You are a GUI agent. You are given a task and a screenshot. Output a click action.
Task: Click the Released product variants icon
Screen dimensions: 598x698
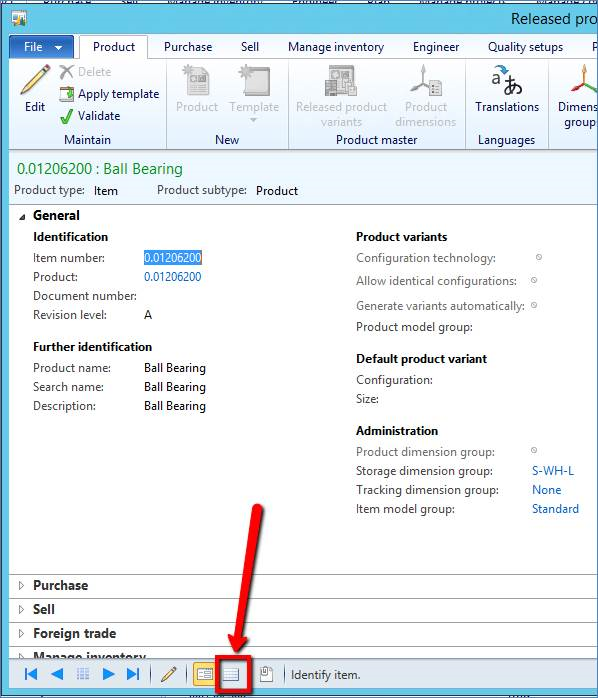[x=341, y=81]
